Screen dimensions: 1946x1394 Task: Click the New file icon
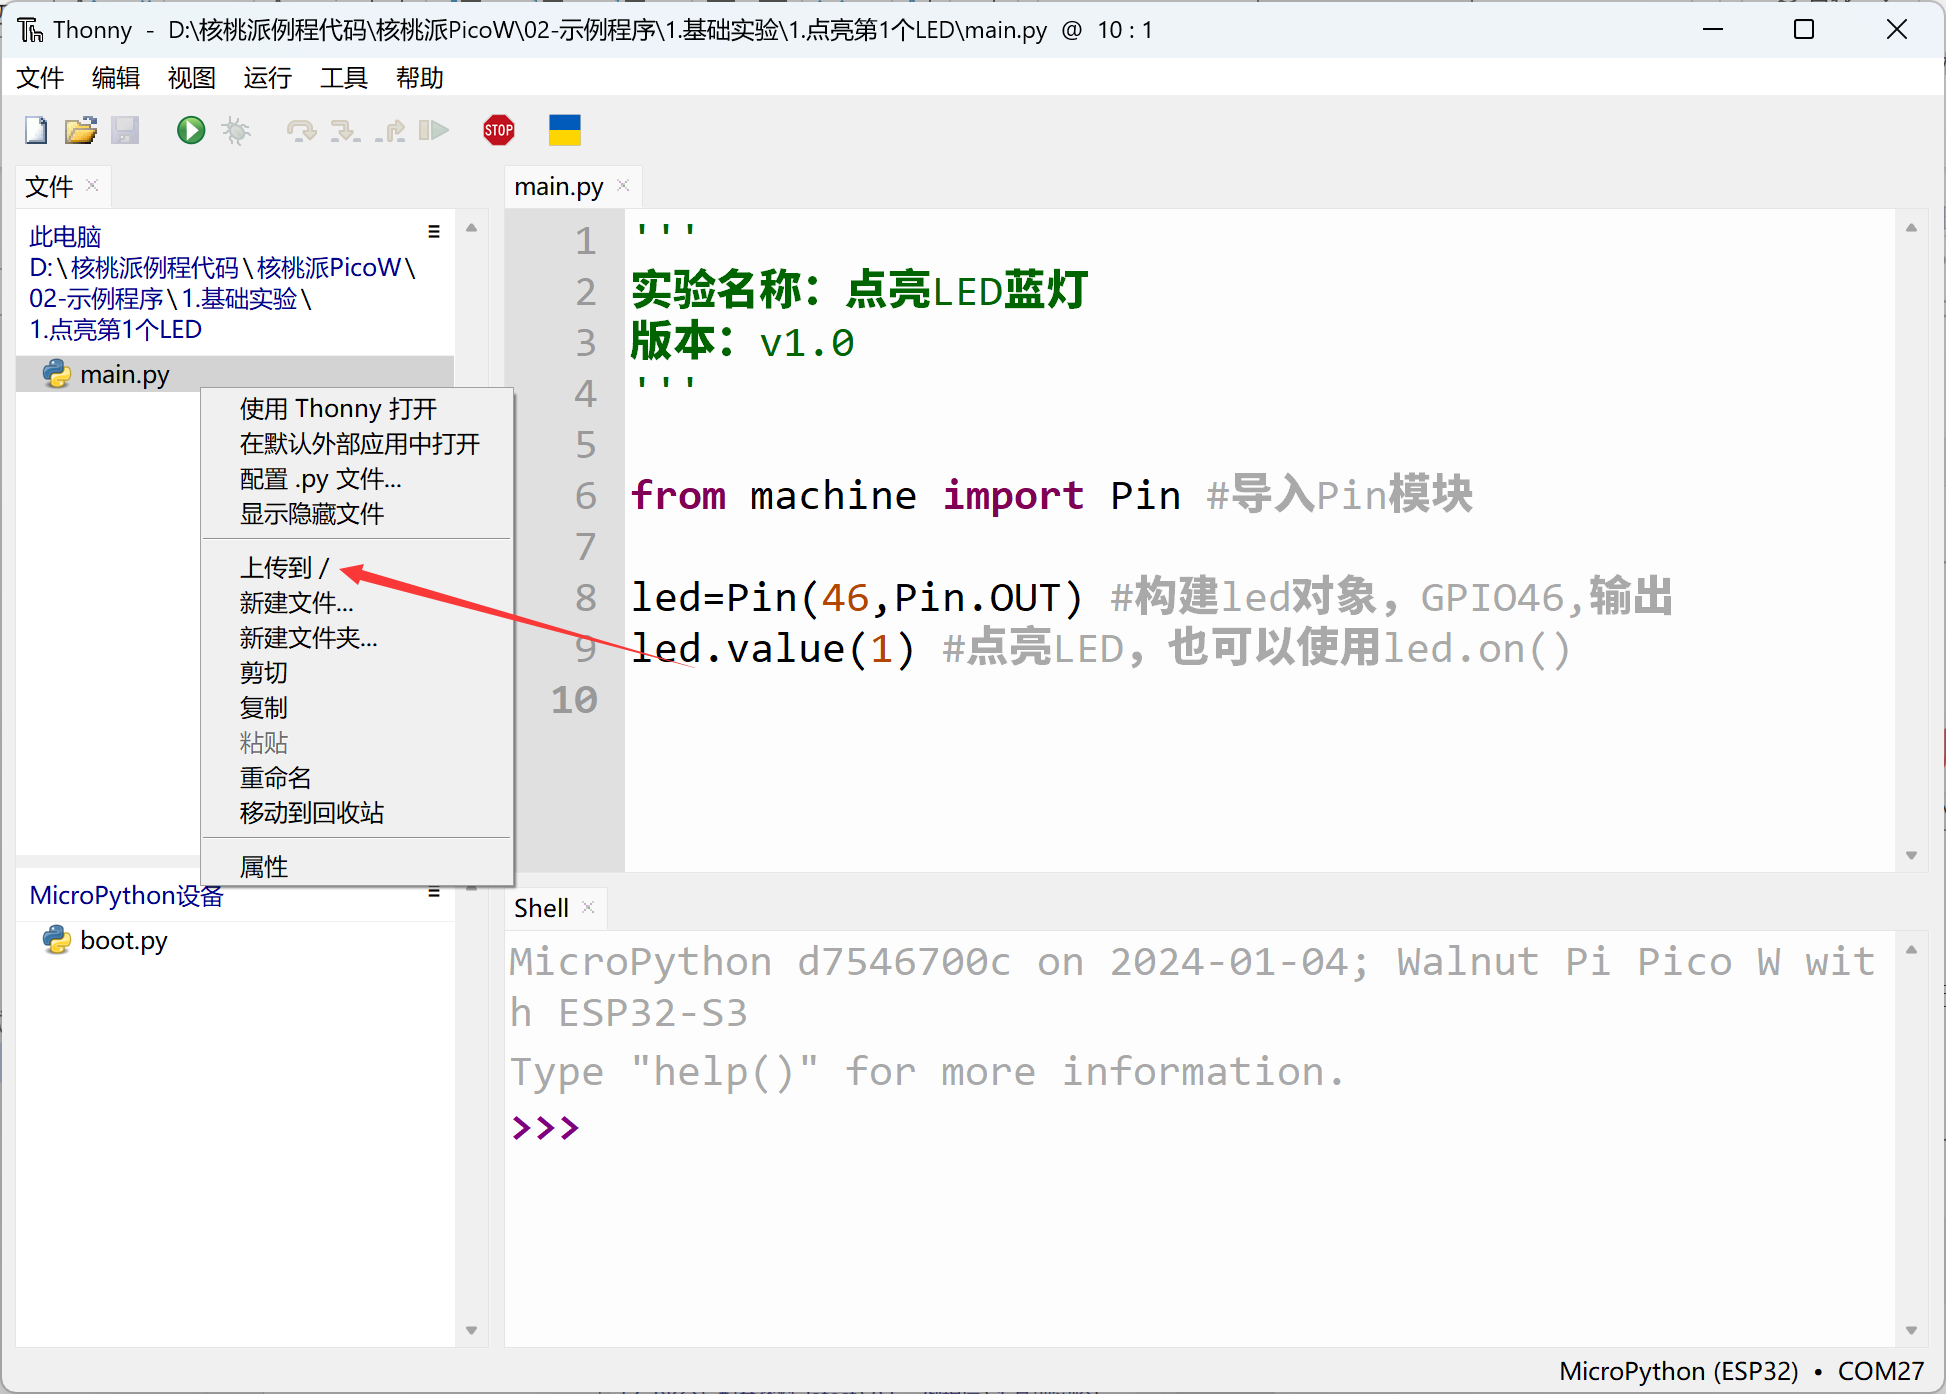(x=33, y=133)
